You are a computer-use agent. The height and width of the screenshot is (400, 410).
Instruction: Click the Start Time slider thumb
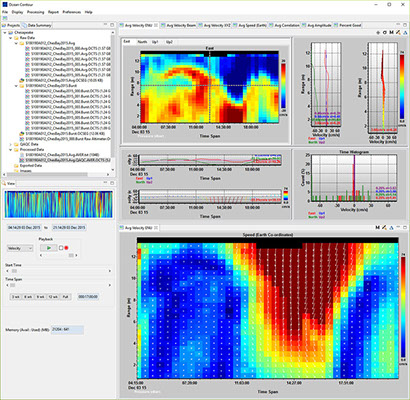pyautogui.click(x=14, y=271)
